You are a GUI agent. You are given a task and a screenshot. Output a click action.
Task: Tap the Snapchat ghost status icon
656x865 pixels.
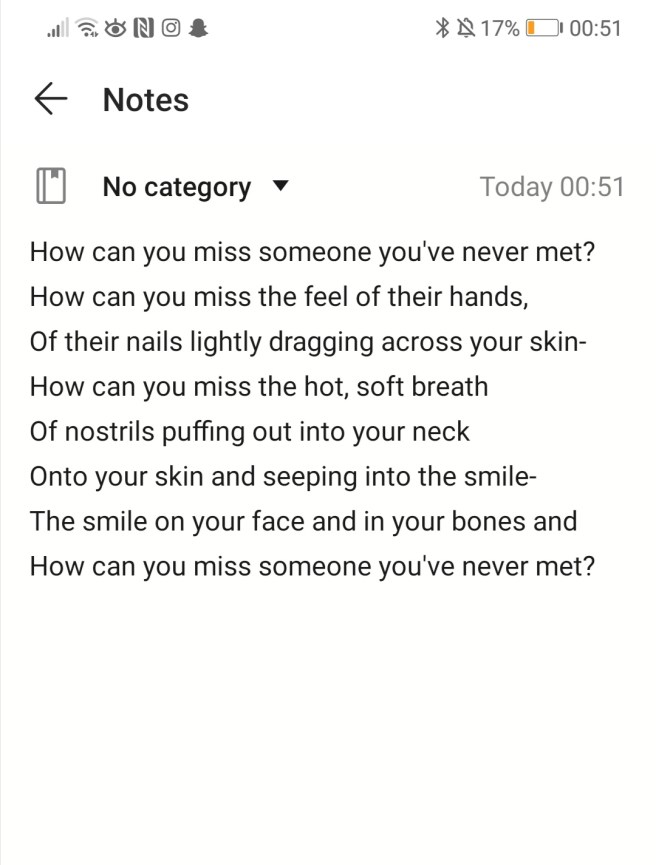198,29
